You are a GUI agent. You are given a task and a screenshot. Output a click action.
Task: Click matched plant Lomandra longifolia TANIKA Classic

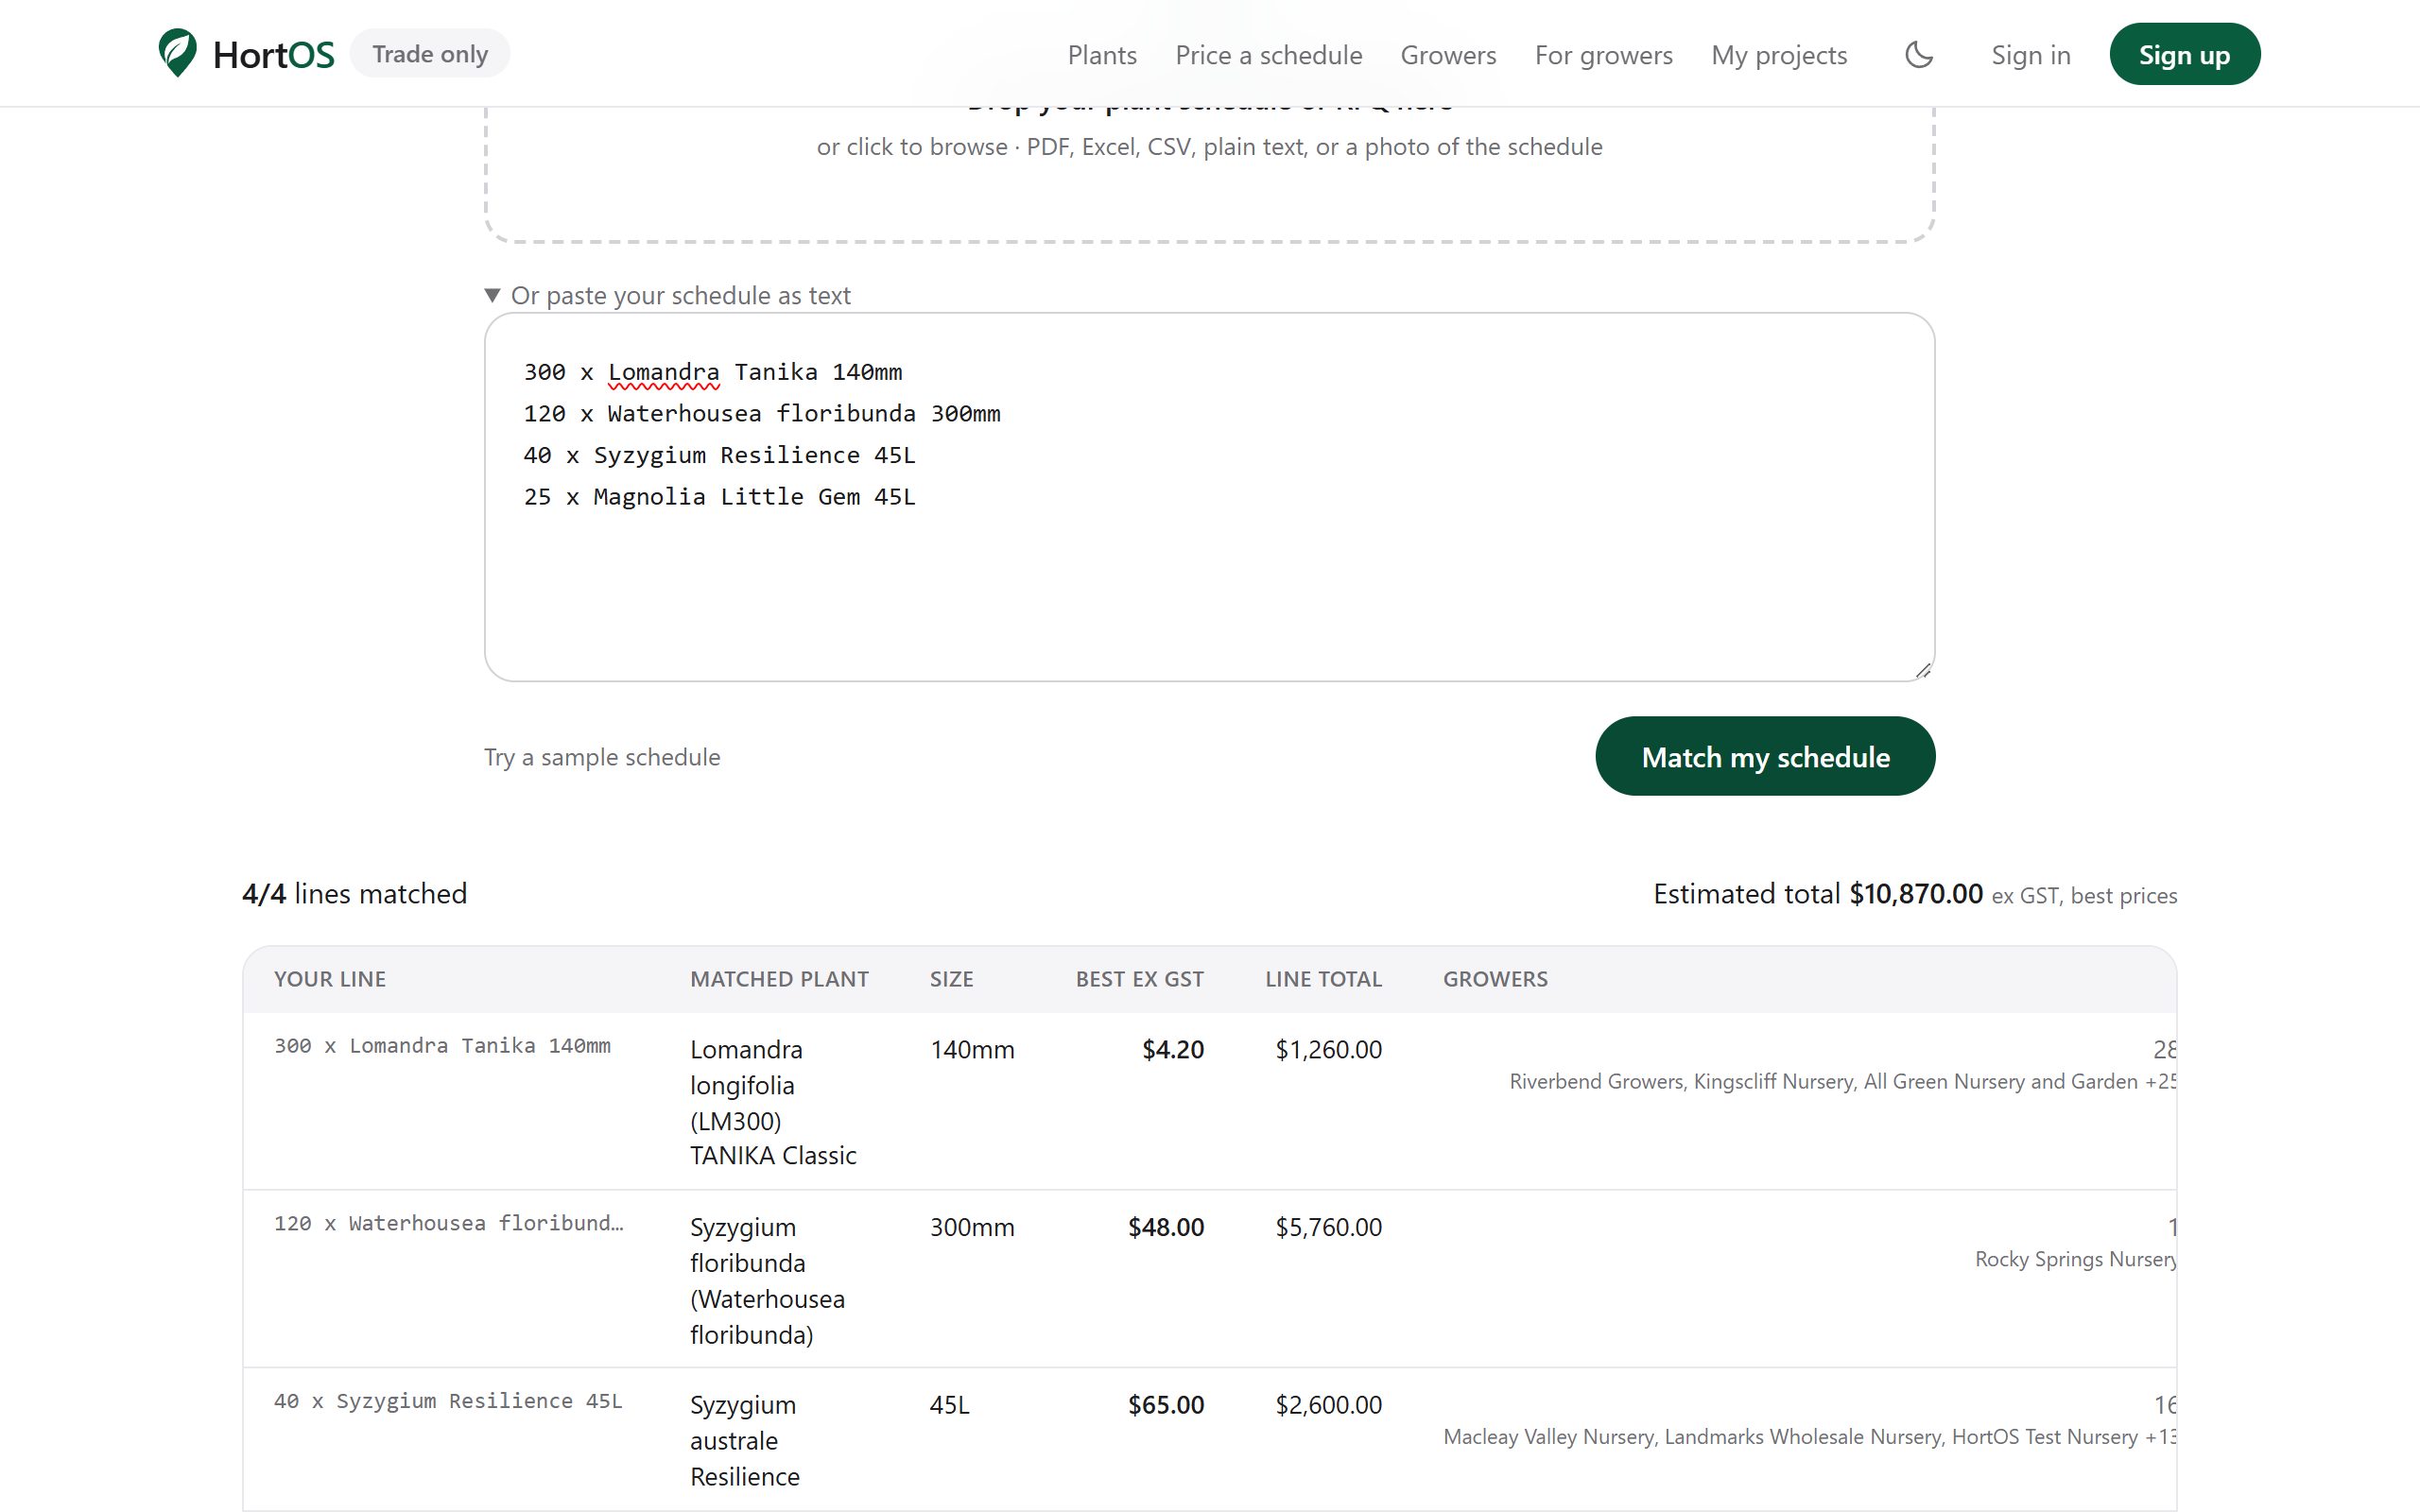[773, 1102]
